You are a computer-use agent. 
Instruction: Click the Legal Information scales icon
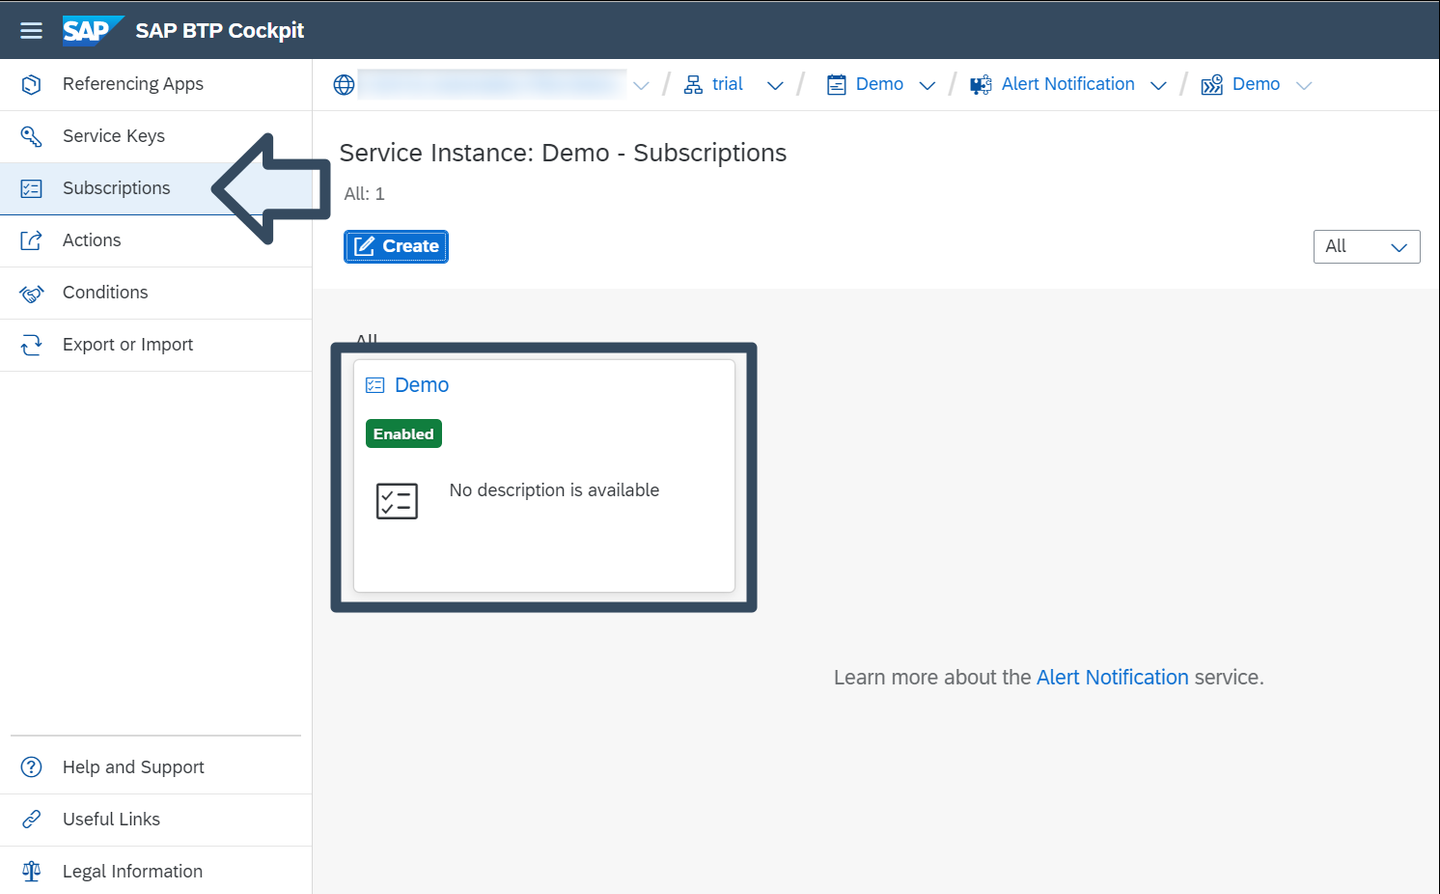click(x=32, y=871)
